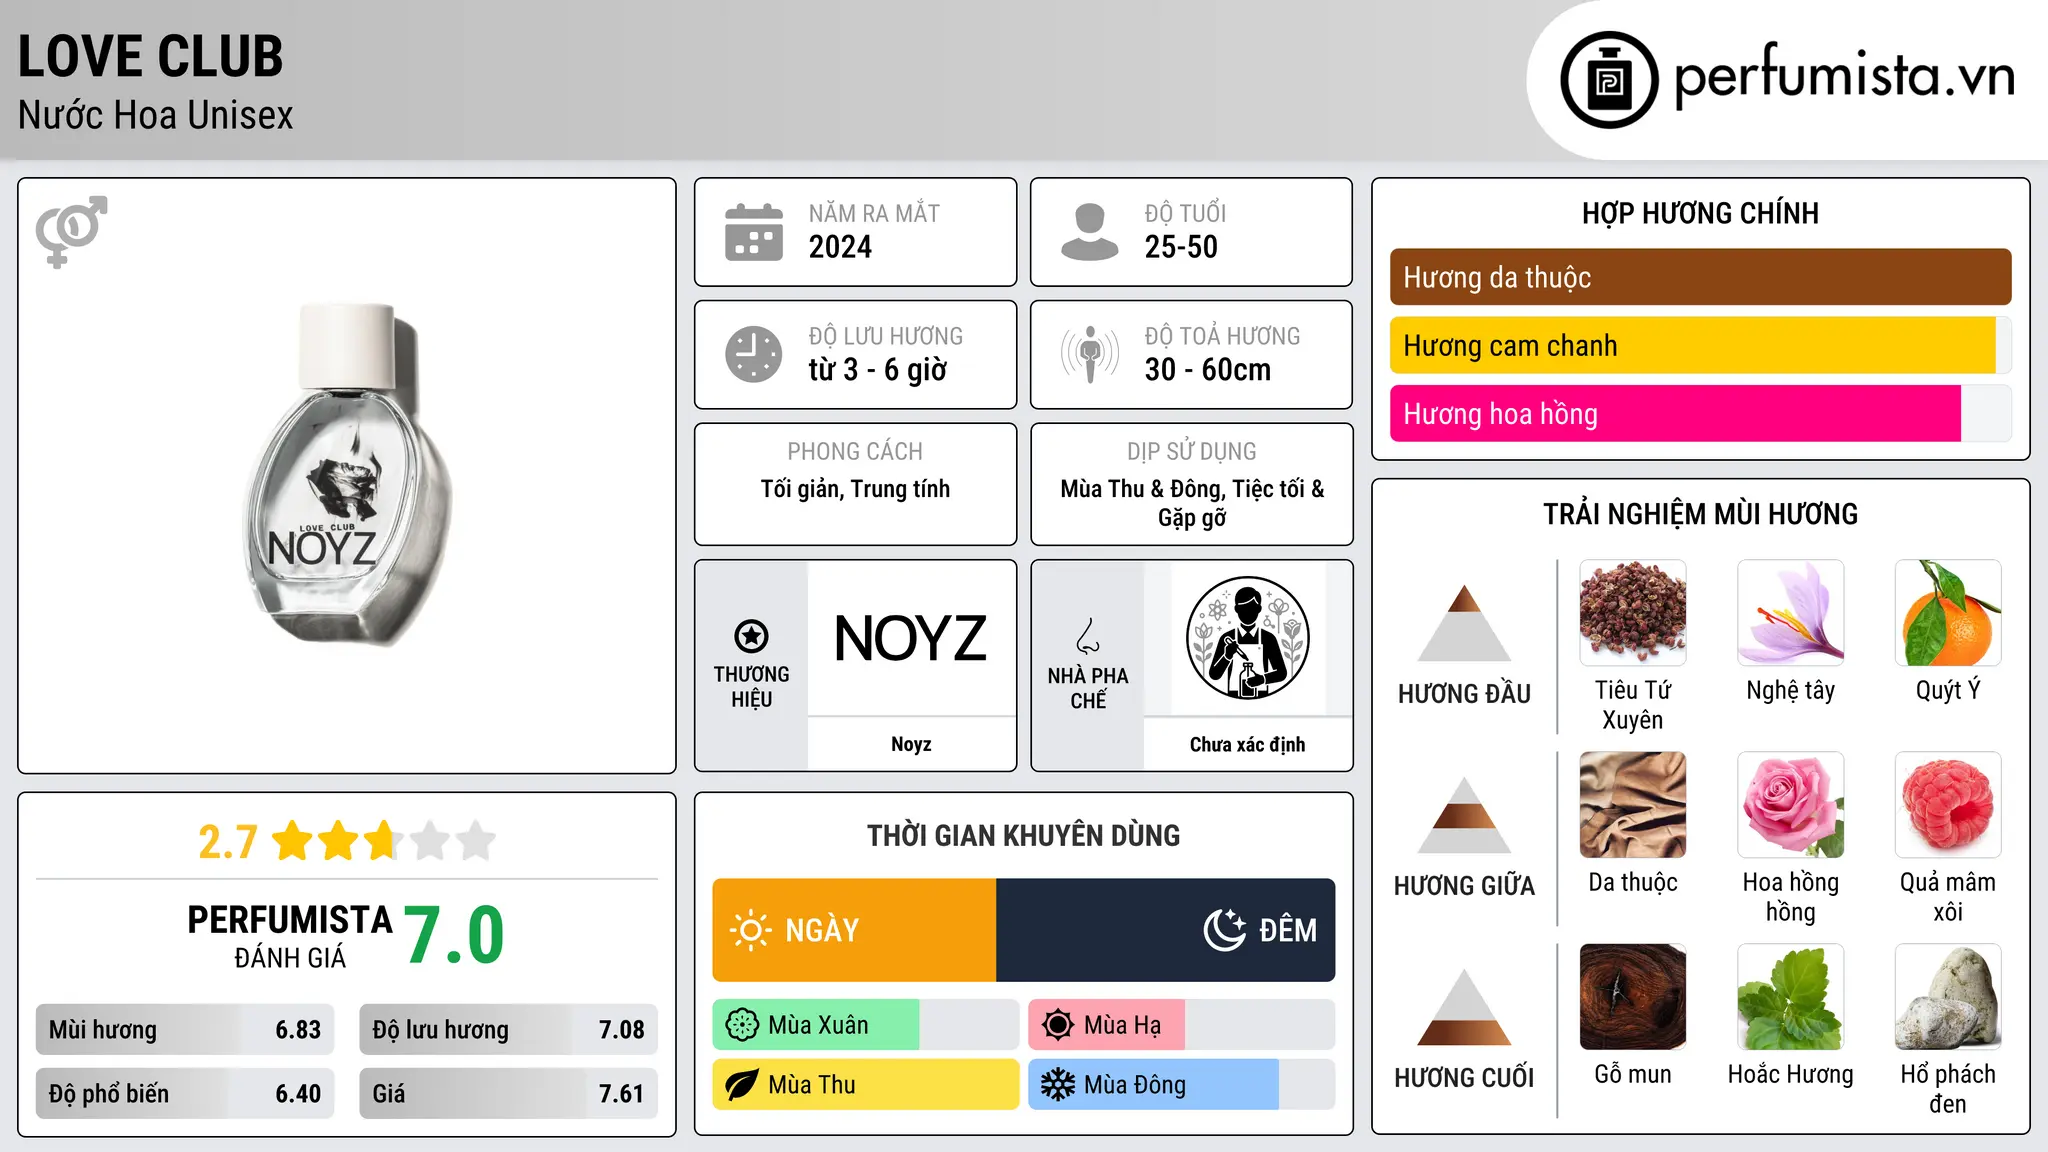Click the Mùi hương 6.83 score bar
Screen dimensions: 2048x1152
click(x=185, y=1030)
